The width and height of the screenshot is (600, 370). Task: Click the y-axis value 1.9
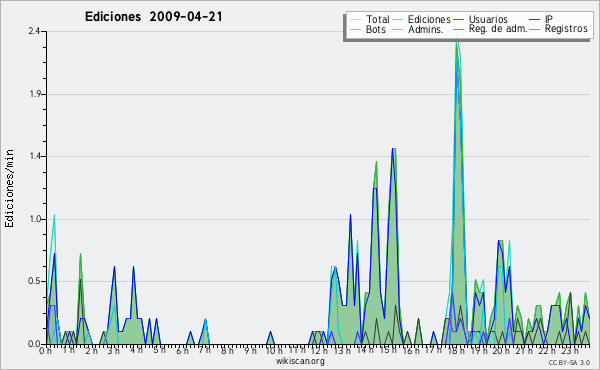tap(34, 94)
